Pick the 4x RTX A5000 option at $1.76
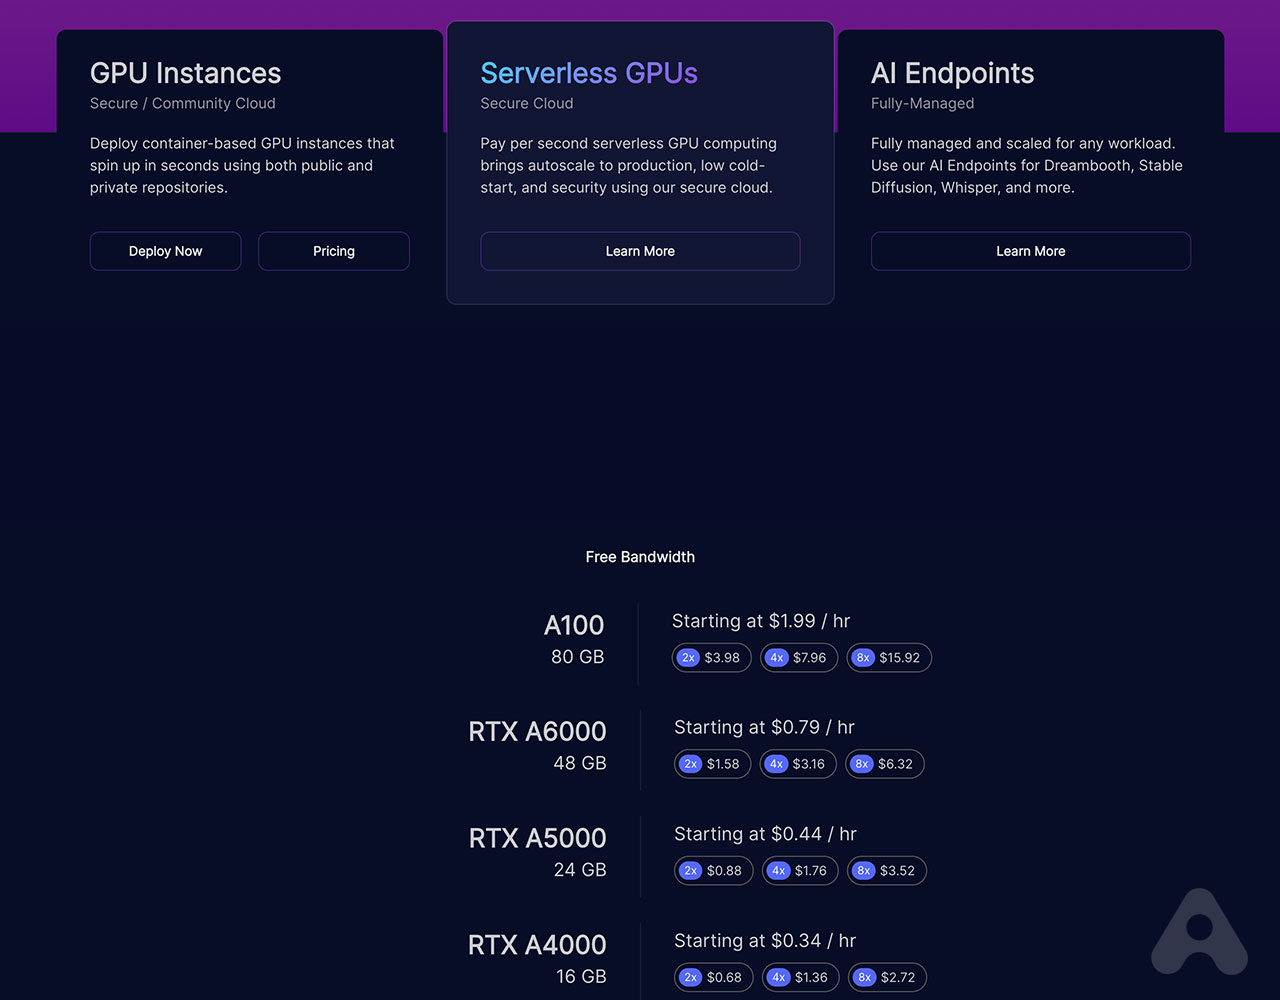Screen dimensions: 1280x1000 [x=799, y=870]
